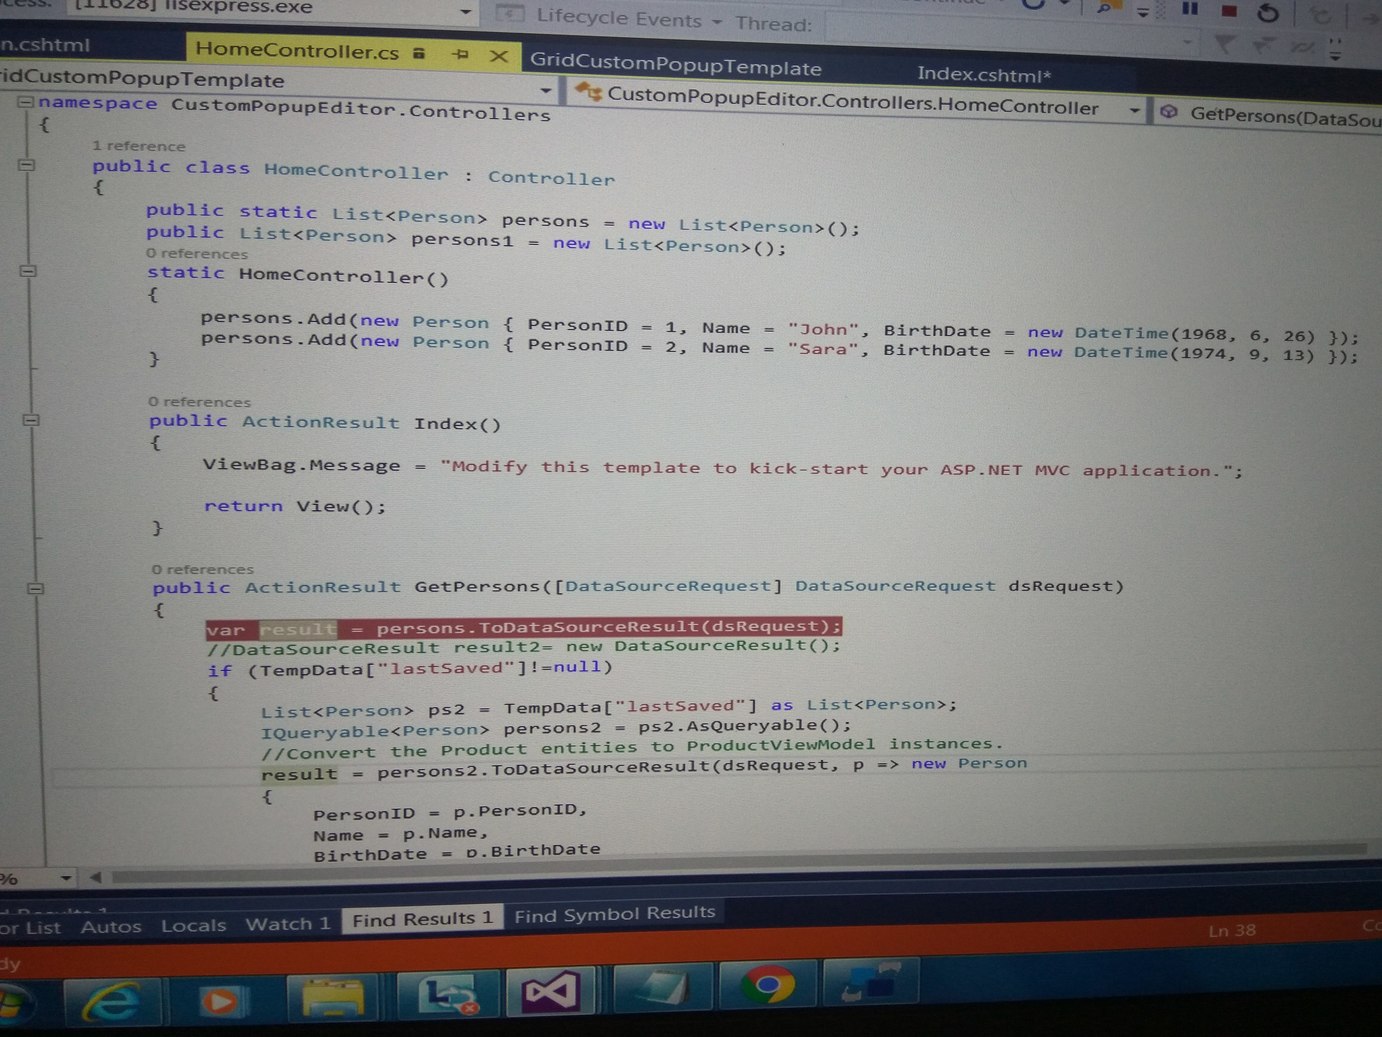Collapse the HomeController class block
This screenshot has height=1037, width=1382.
27,165
